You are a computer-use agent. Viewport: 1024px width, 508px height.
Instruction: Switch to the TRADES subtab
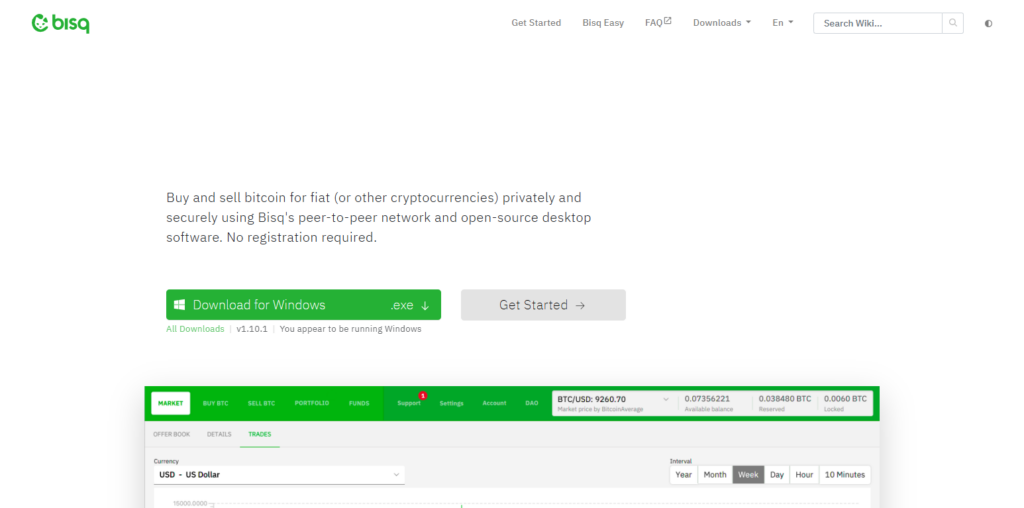[259, 434]
